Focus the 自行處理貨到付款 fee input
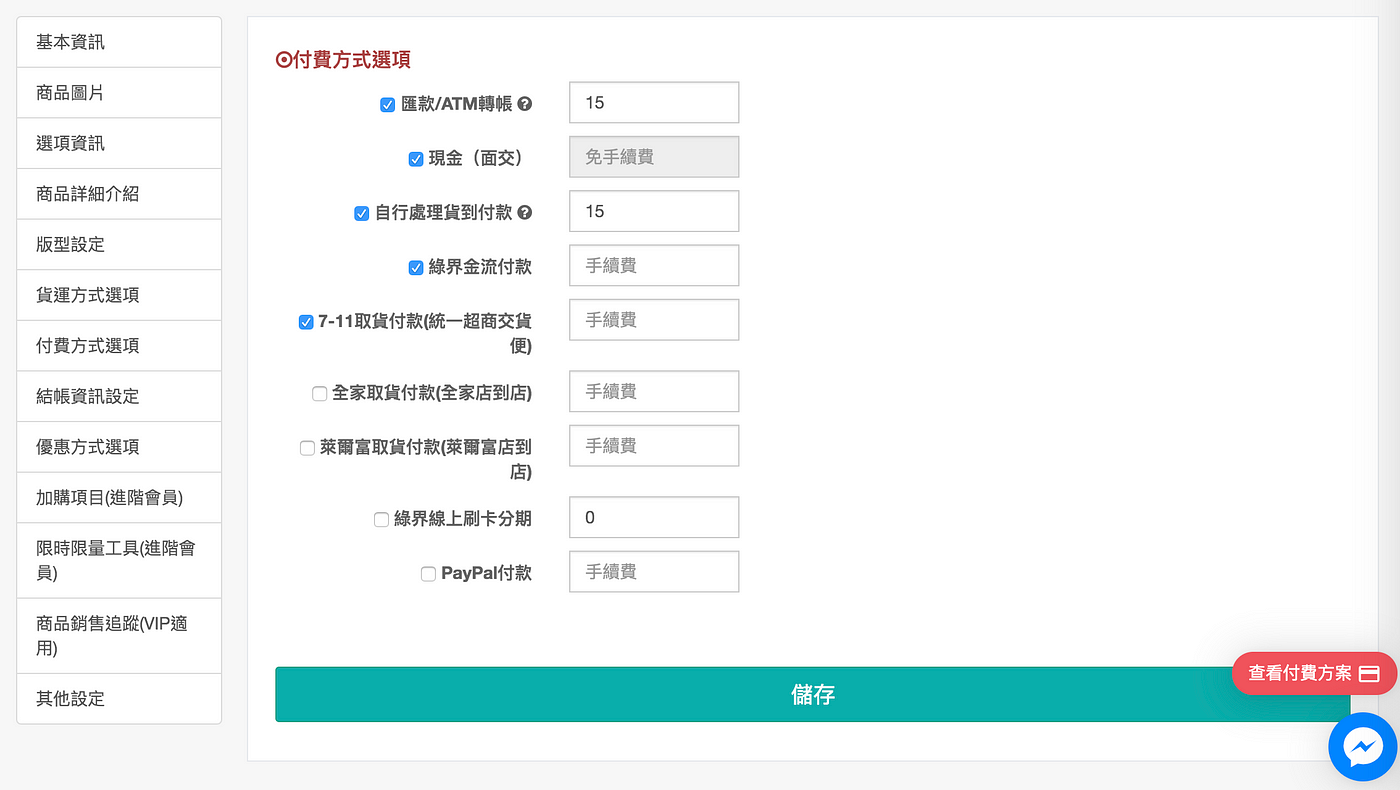The image size is (1400, 790). tap(654, 211)
